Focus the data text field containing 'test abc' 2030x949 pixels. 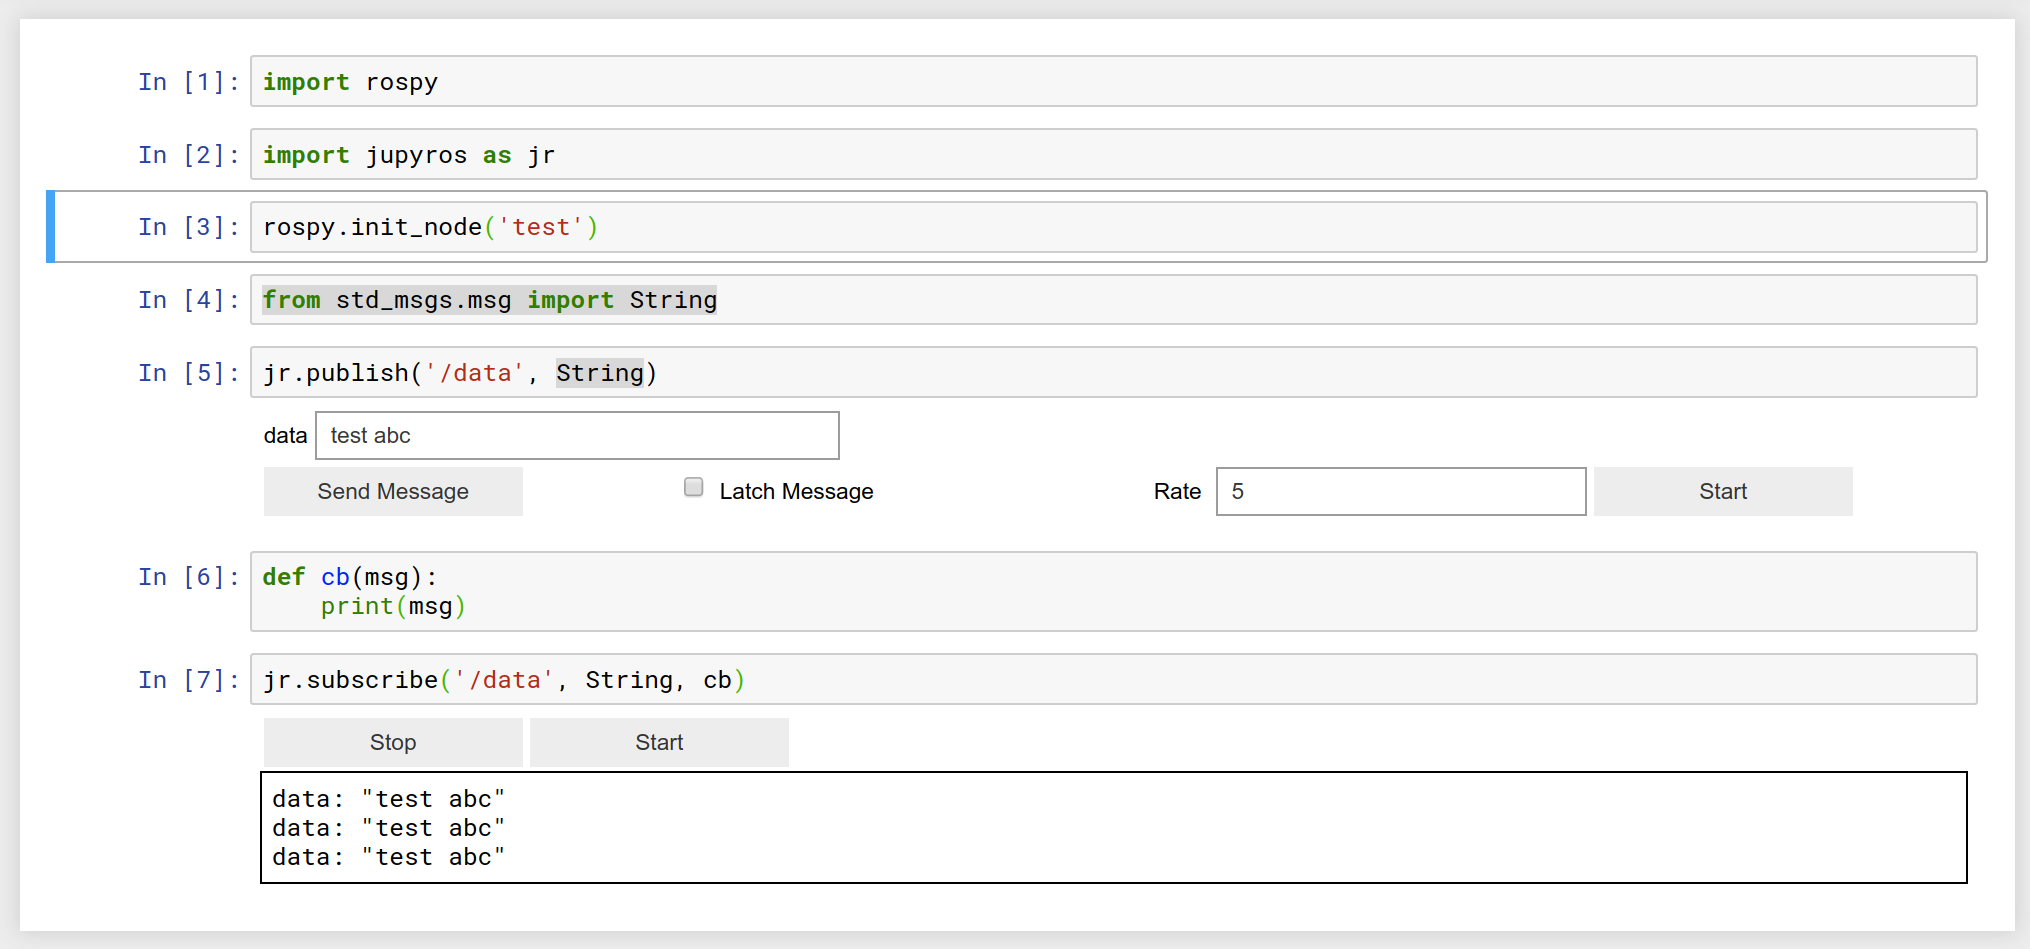pyautogui.click(x=577, y=435)
